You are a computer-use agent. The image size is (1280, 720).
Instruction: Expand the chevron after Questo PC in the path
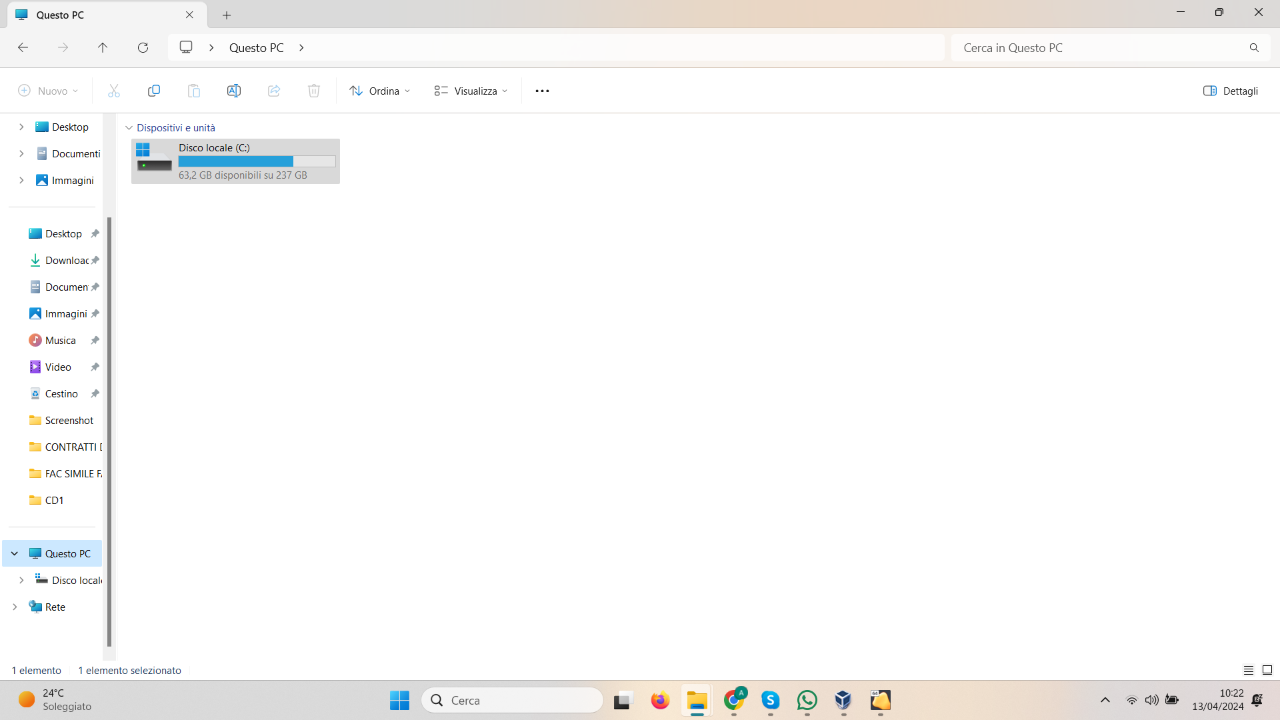tap(302, 47)
